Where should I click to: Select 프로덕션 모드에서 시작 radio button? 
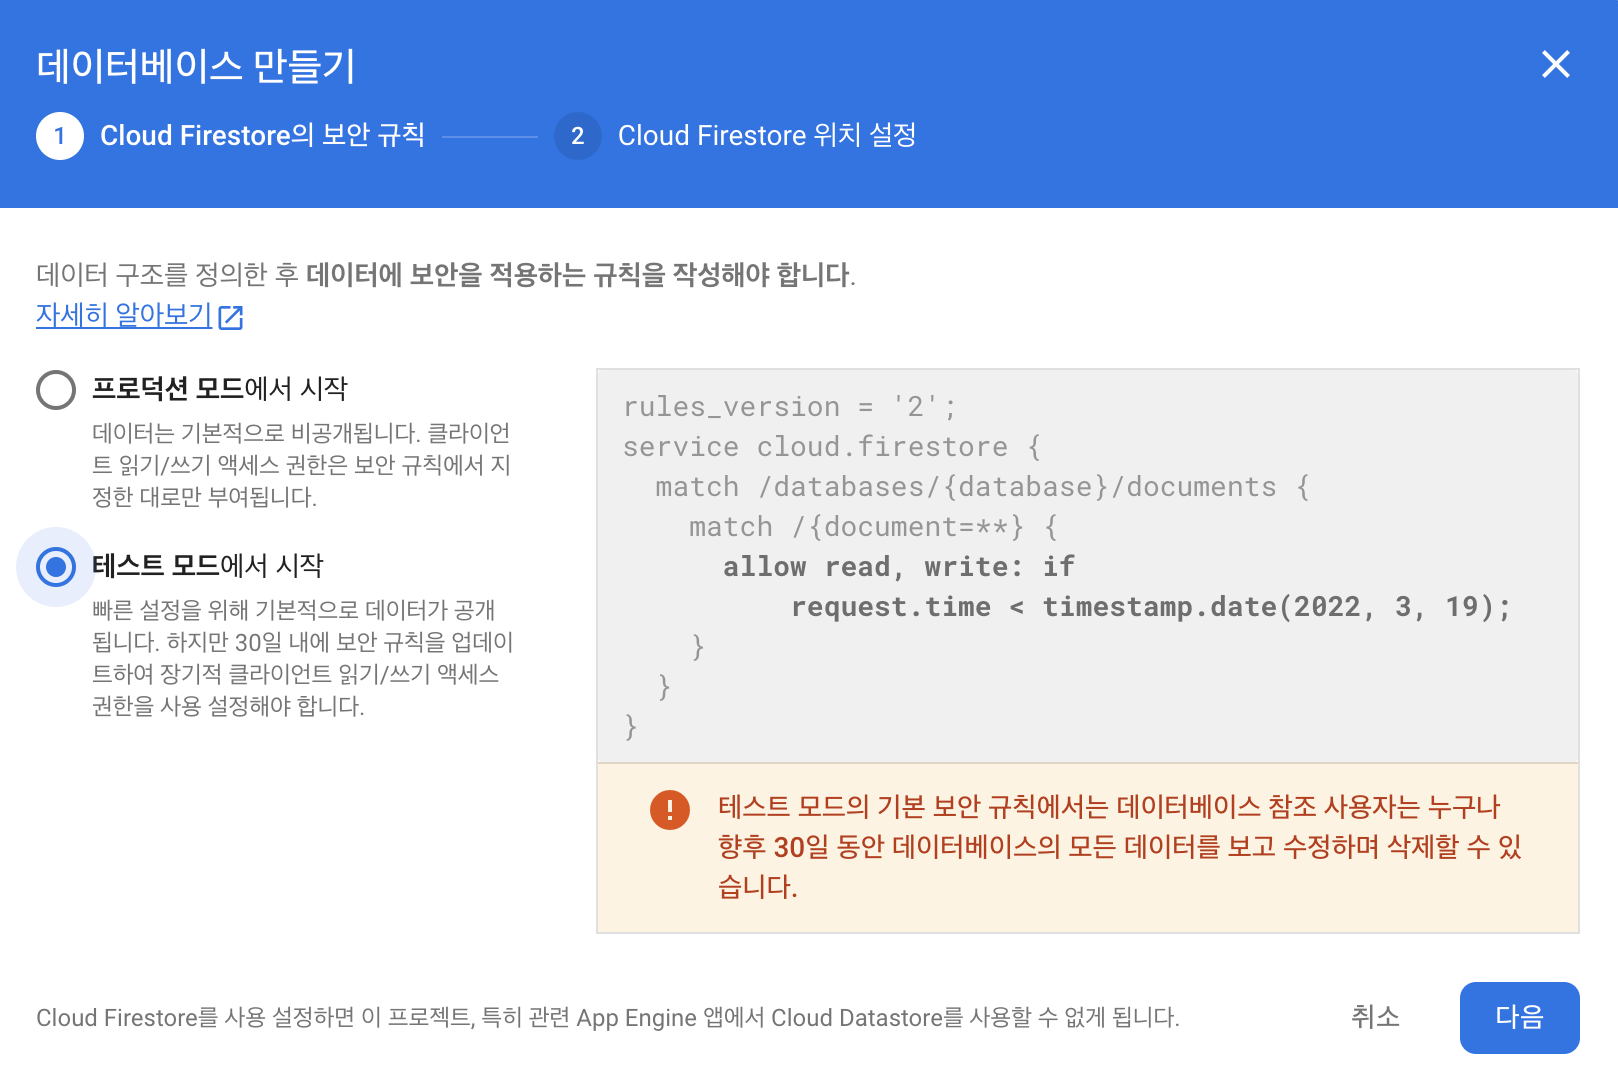coord(56,390)
